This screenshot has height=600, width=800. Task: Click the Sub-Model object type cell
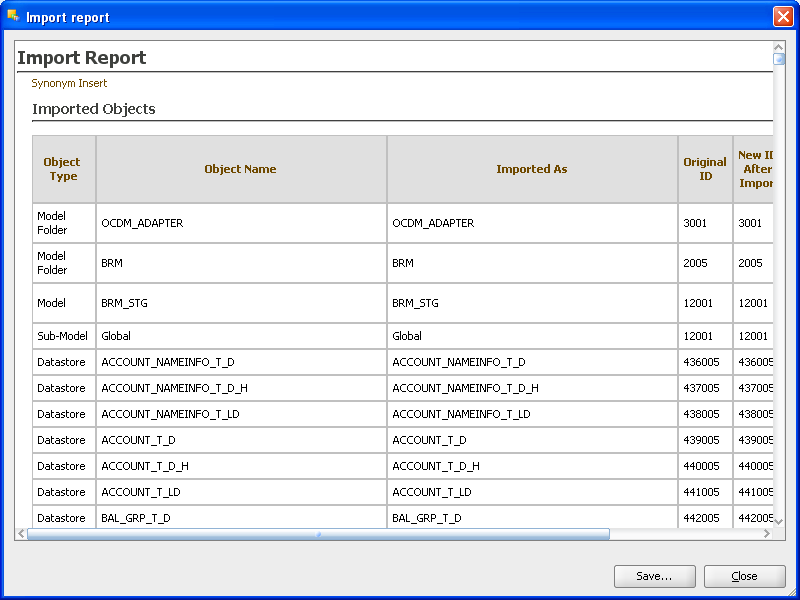pos(62,336)
